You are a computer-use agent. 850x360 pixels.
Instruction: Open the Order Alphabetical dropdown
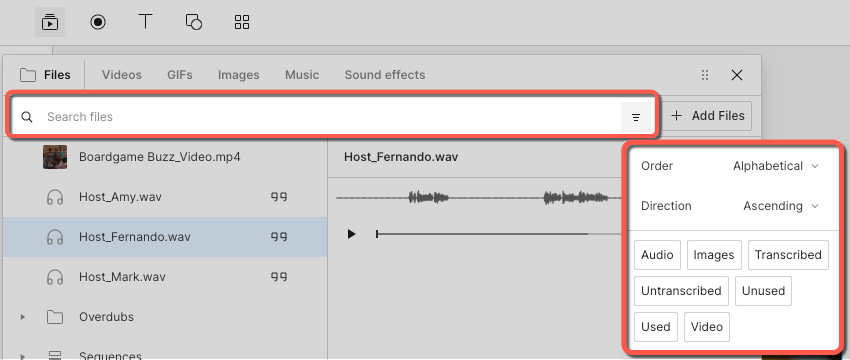(776, 166)
